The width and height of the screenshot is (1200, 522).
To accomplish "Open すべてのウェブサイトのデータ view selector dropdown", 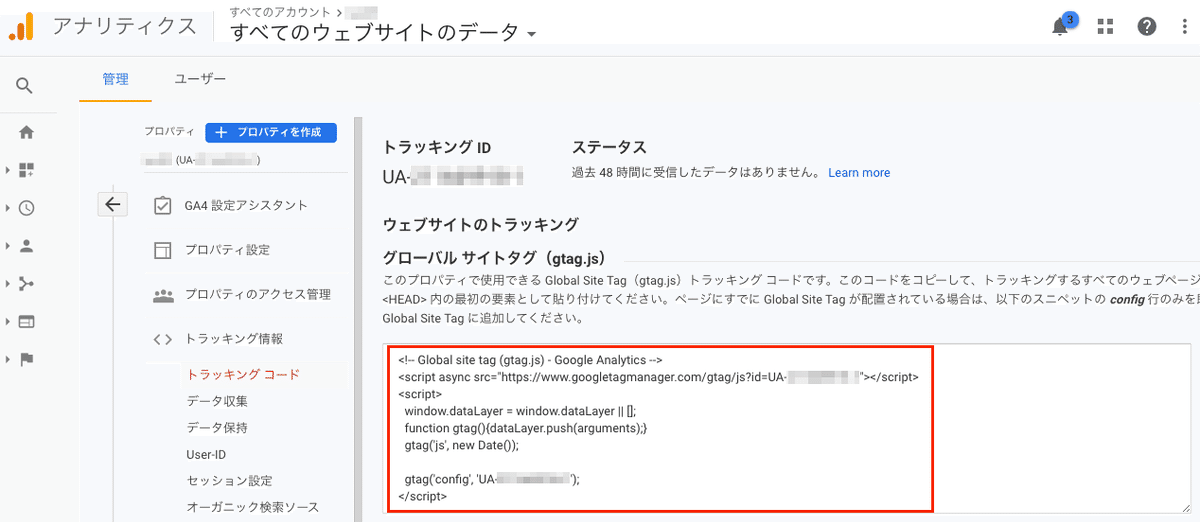I will coord(384,33).
